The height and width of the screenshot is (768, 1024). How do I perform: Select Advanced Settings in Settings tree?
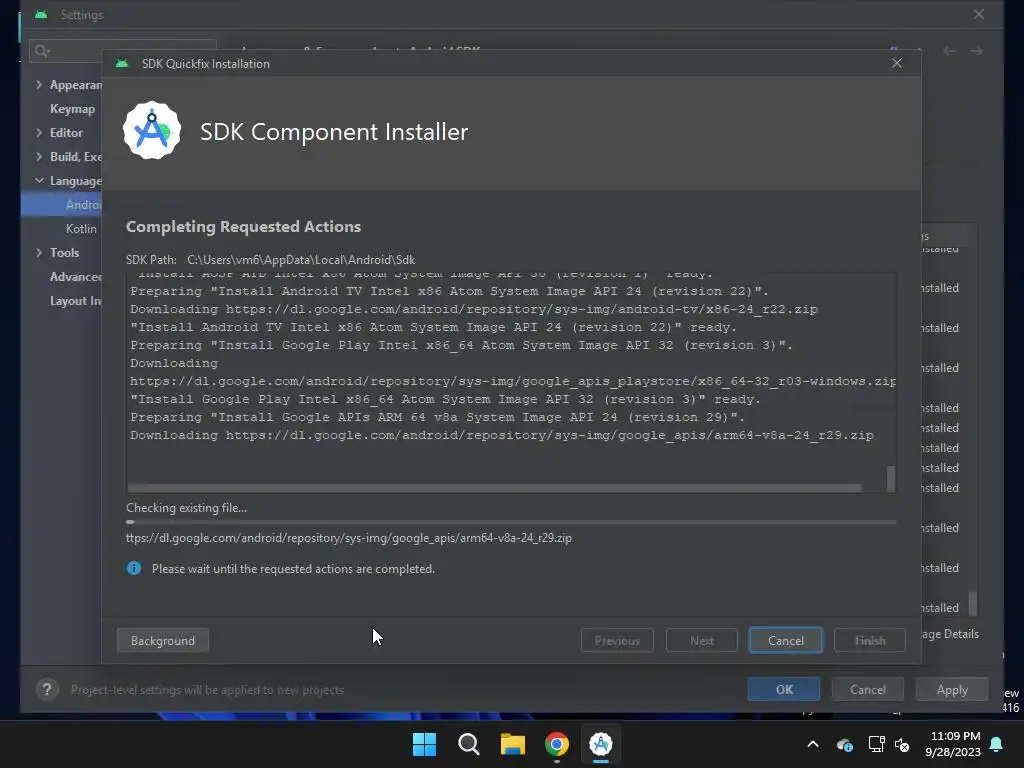tap(76, 277)
